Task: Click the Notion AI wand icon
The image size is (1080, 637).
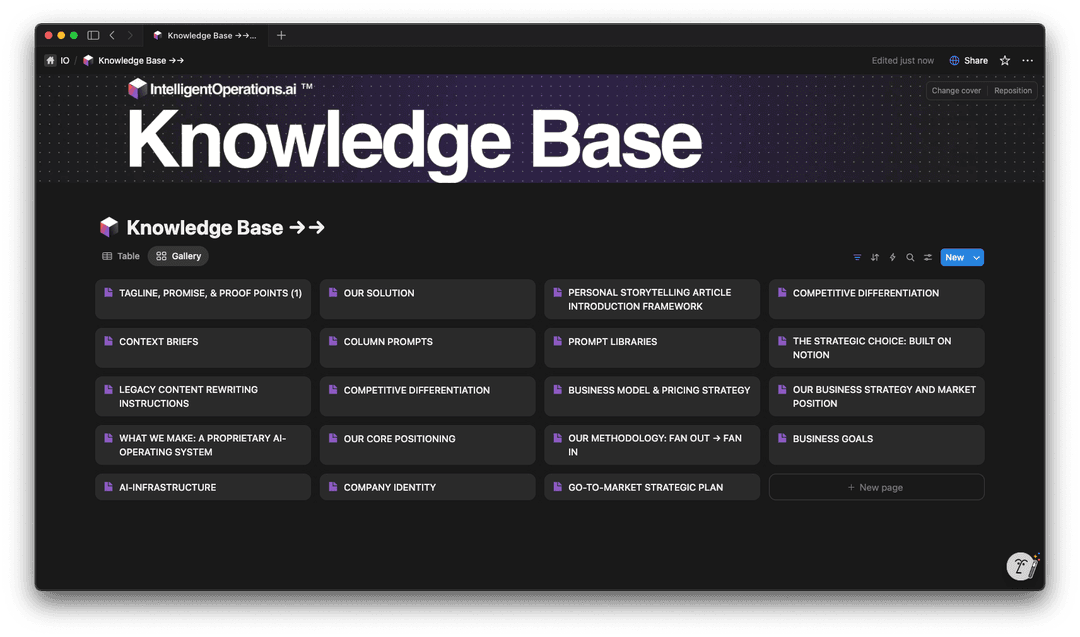Action: 1022,566
